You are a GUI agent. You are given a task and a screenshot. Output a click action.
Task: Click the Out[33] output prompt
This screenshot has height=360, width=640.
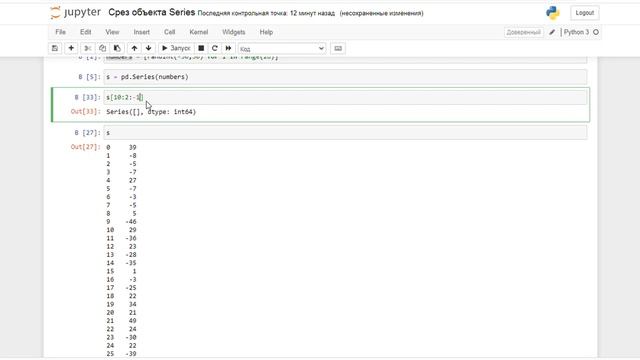click(x=85, y=111)
